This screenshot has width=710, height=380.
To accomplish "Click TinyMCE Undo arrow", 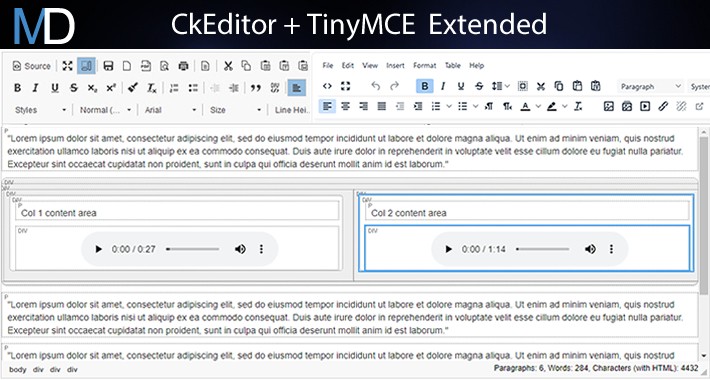I will [376, 86].
